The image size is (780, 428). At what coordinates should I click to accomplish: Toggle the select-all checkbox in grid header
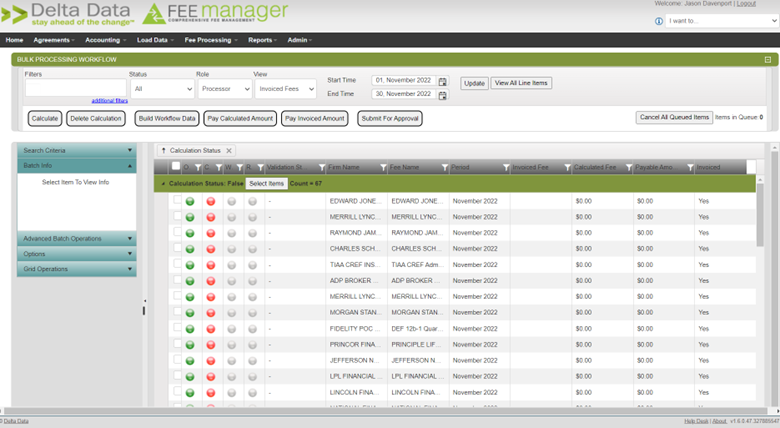pyautogui.click(x=176, y=166)
